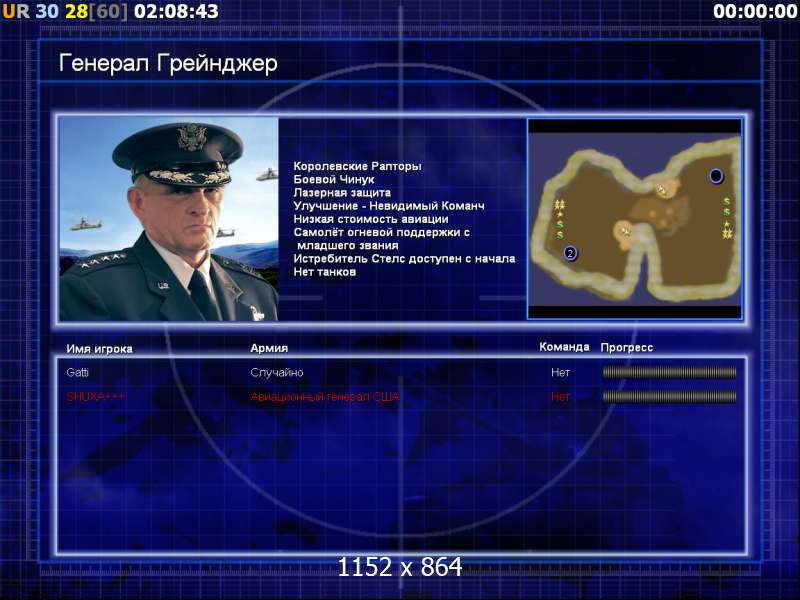Select the player name 'Gatti'
Image resolution: width=800 pixels, height=600 pixels.
pyautogui.click(x=78, y=372)
